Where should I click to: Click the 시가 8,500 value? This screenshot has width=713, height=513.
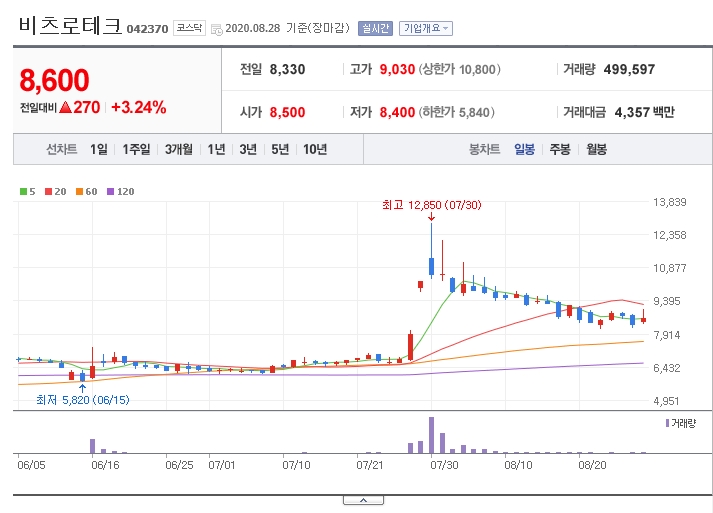click(287, 112)
